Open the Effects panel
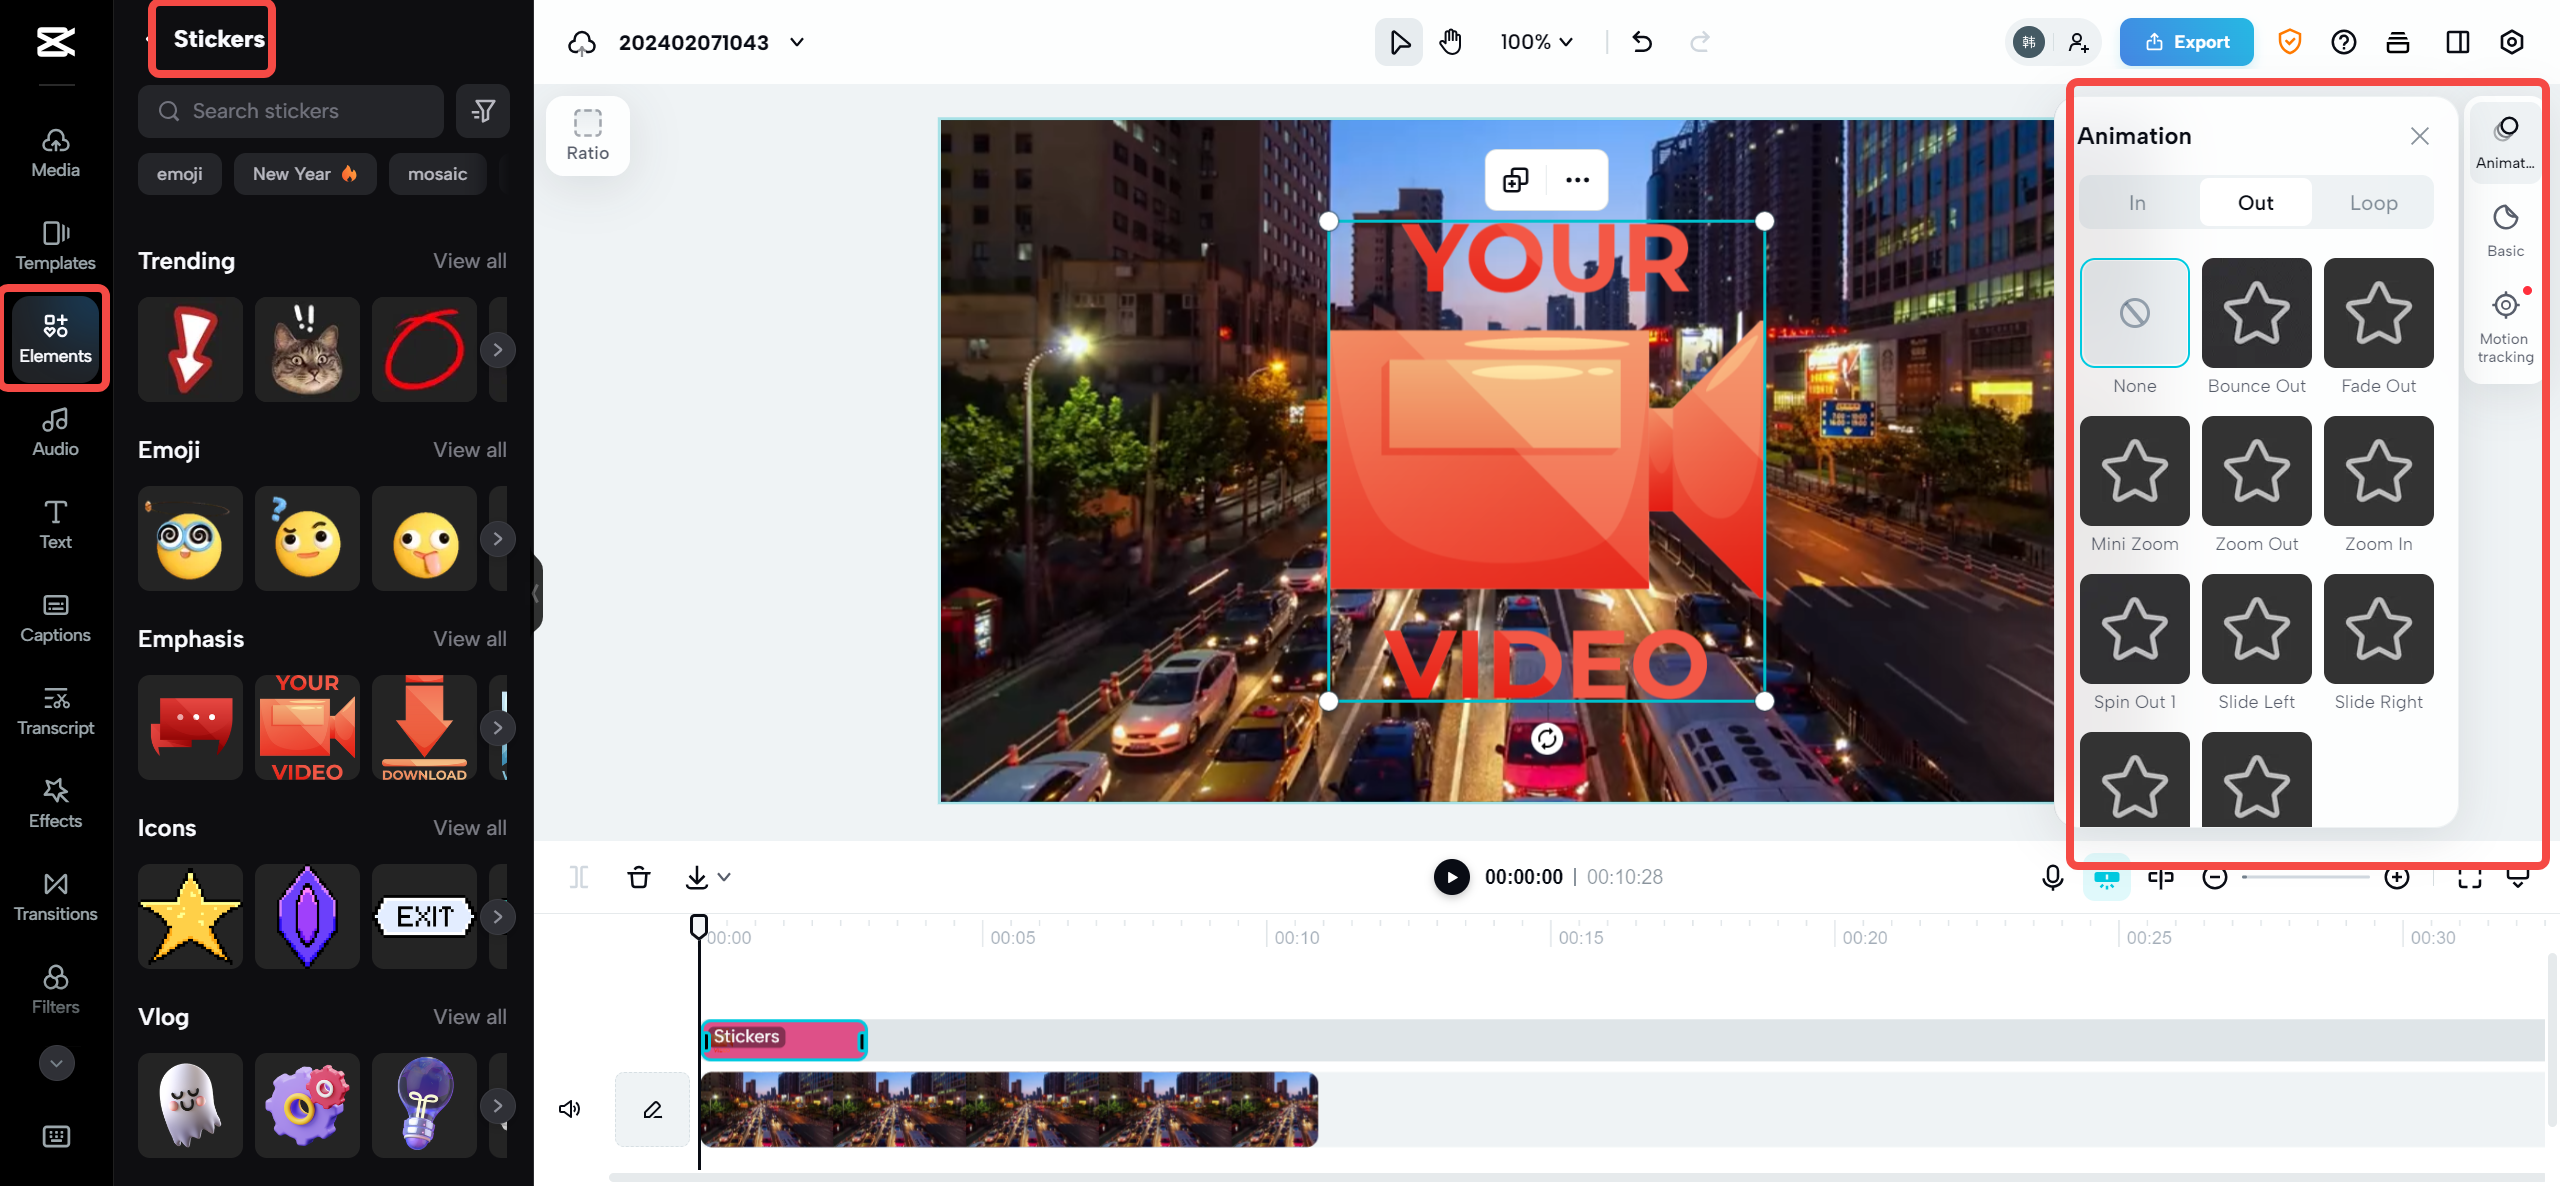2560x1186 pixels. tap(55, 803)
